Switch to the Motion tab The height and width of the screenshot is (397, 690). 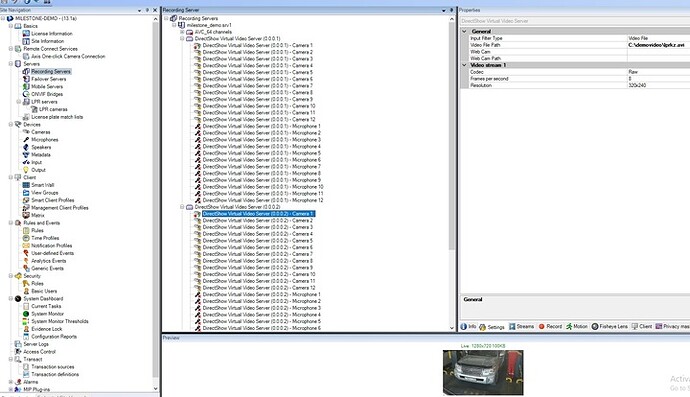pyautogui.click(x=577, y=327)
